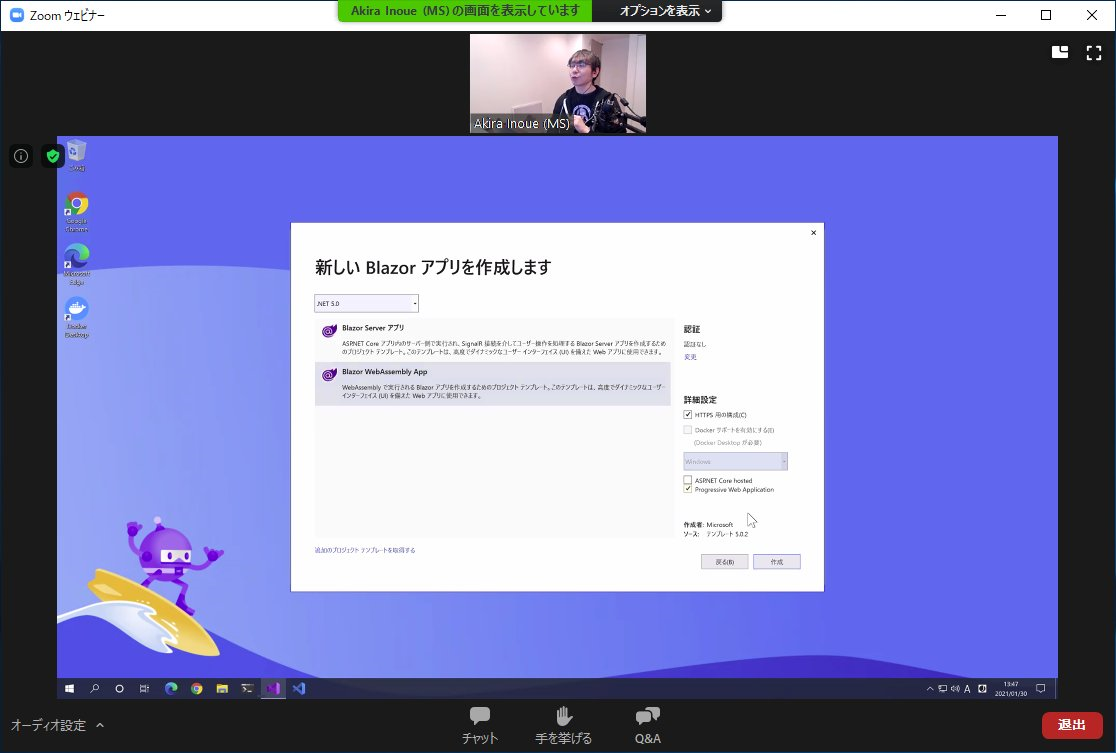The width and height of the screenshot is (1116, 753).
Task: Expand the audio settings chevron
Action: [100, 725]
